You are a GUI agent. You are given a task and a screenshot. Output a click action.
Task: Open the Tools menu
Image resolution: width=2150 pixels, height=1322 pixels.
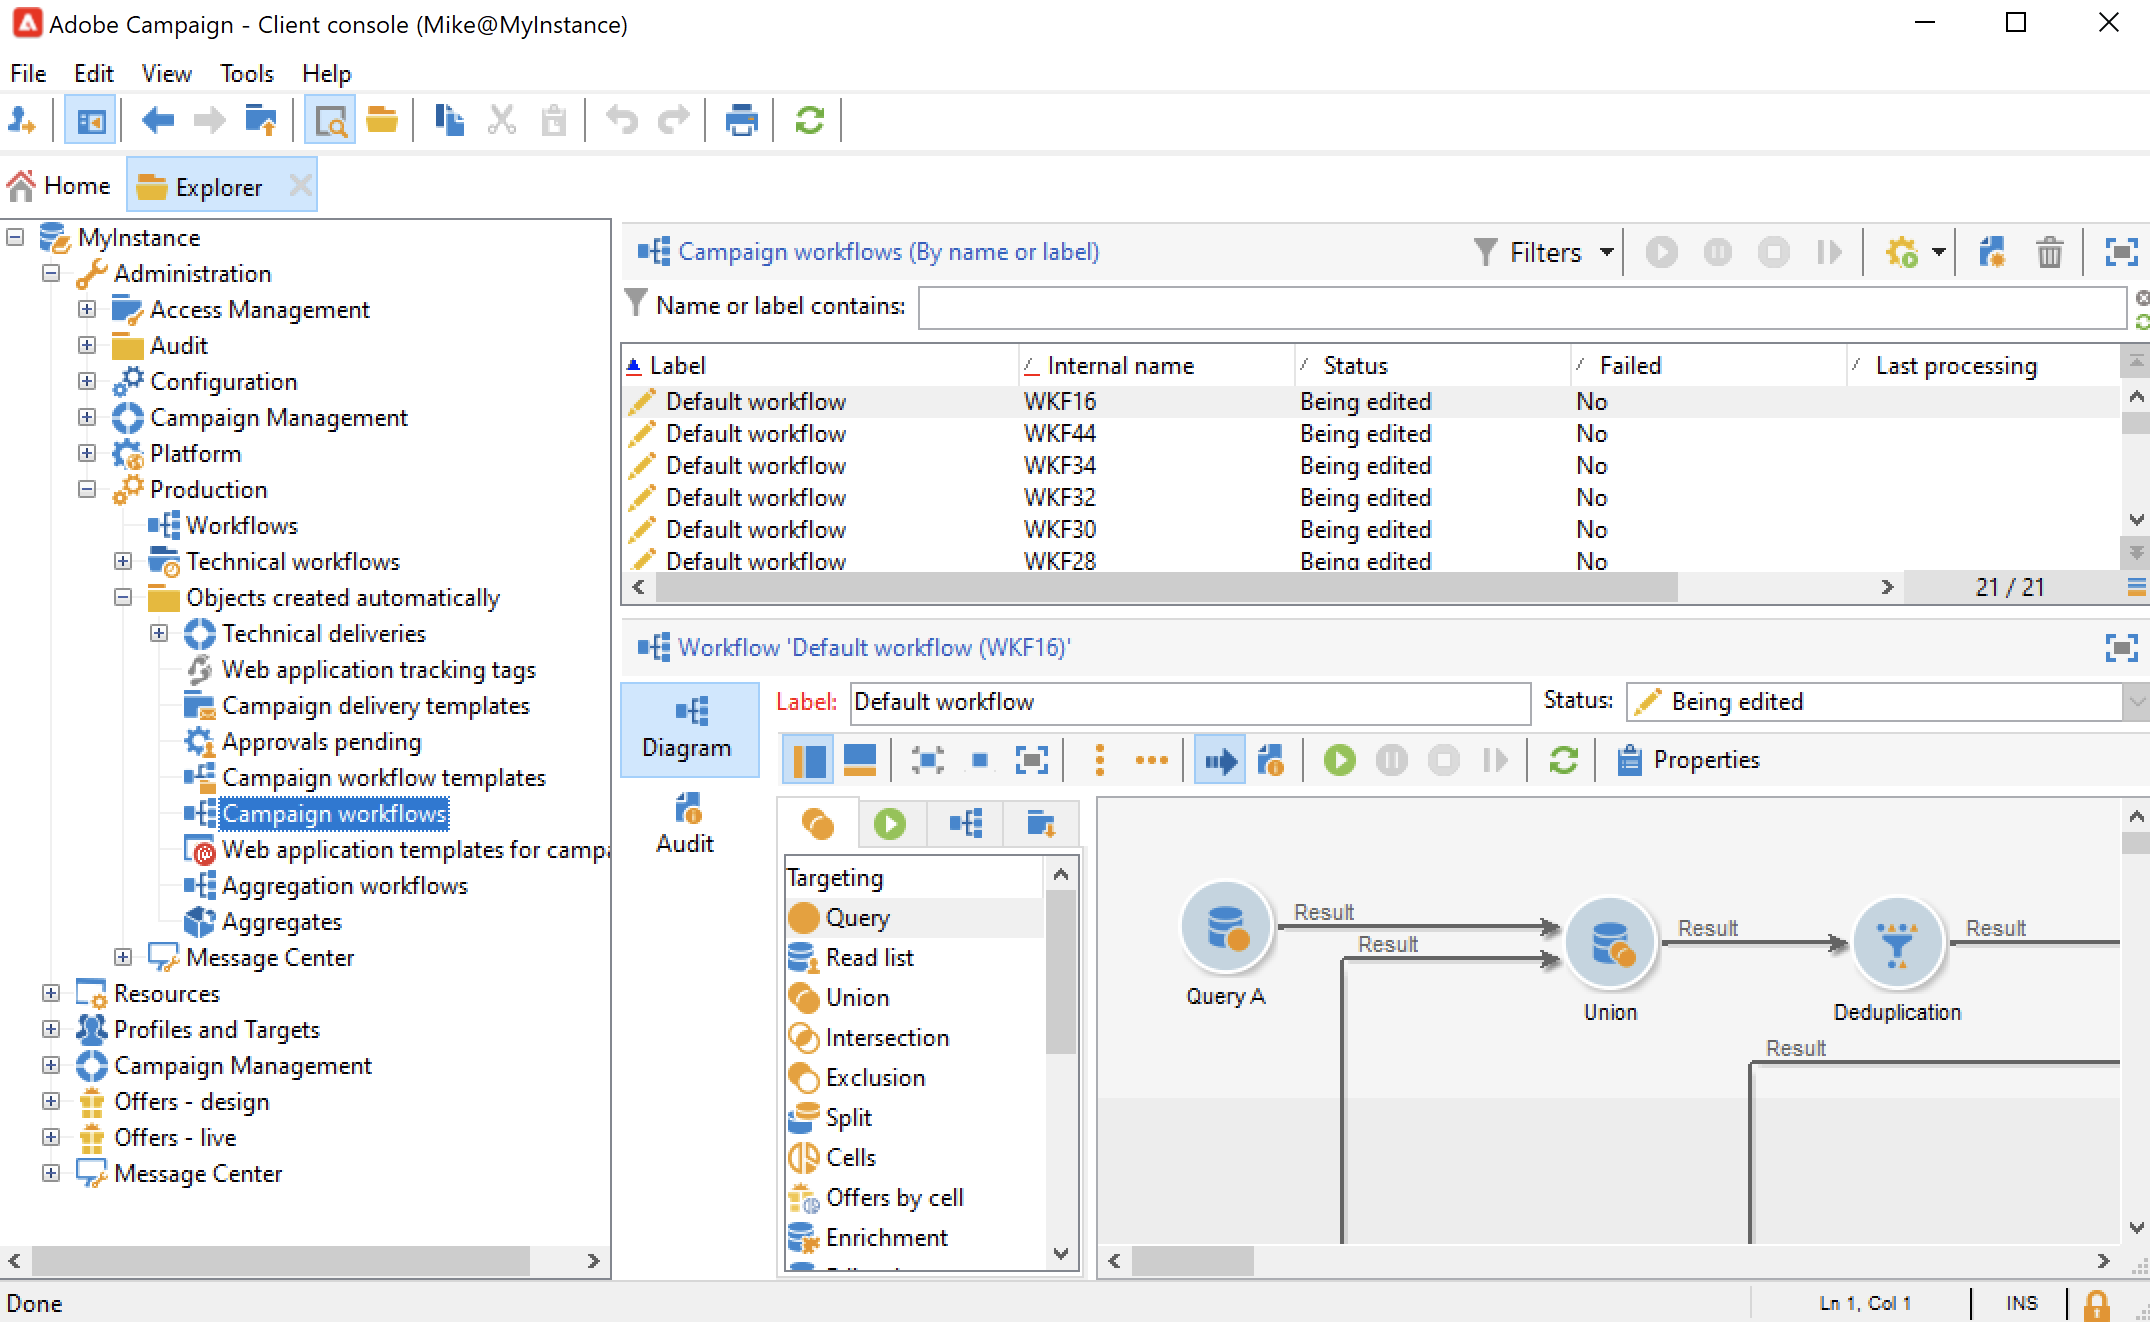(246, 73)
